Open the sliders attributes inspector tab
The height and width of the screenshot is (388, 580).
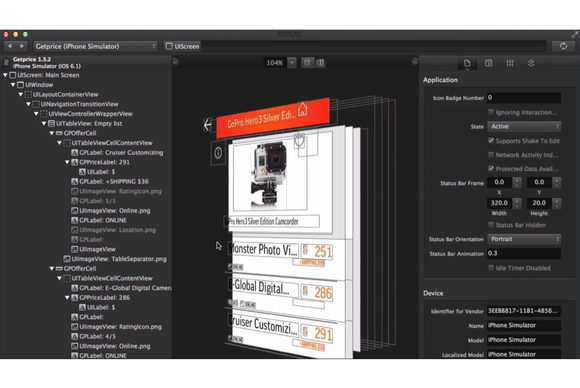[510, 63]
